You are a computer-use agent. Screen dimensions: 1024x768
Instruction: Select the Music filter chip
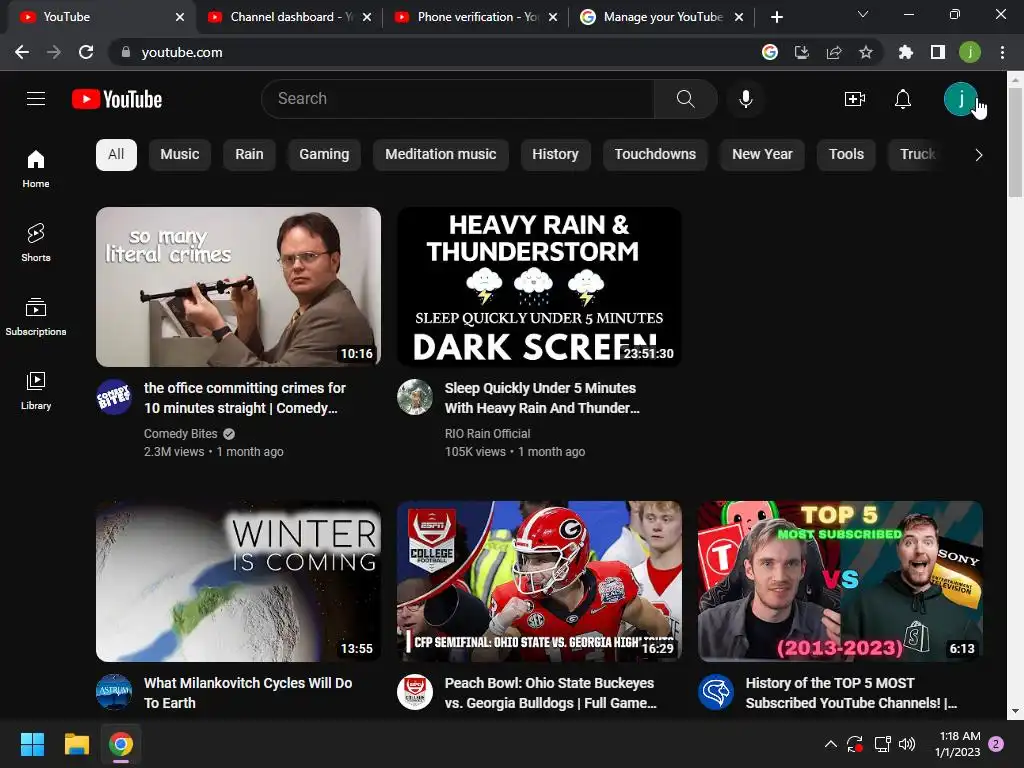click(x=180, y=155)
